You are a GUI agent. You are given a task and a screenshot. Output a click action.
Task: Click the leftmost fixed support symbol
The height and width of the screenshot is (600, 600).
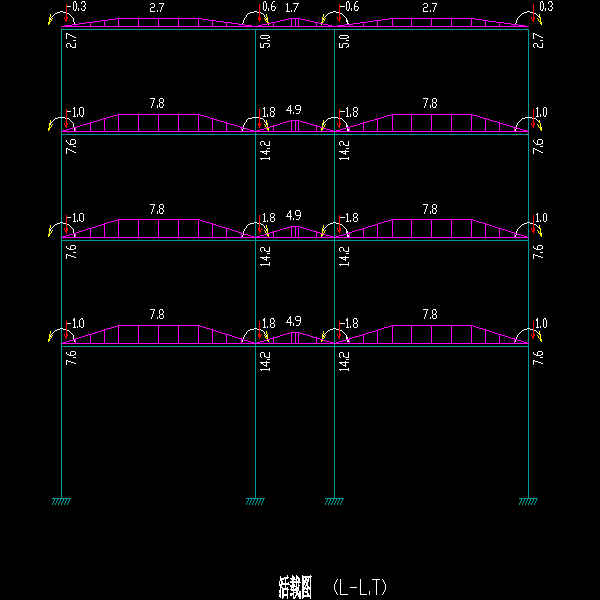(62, 501)
